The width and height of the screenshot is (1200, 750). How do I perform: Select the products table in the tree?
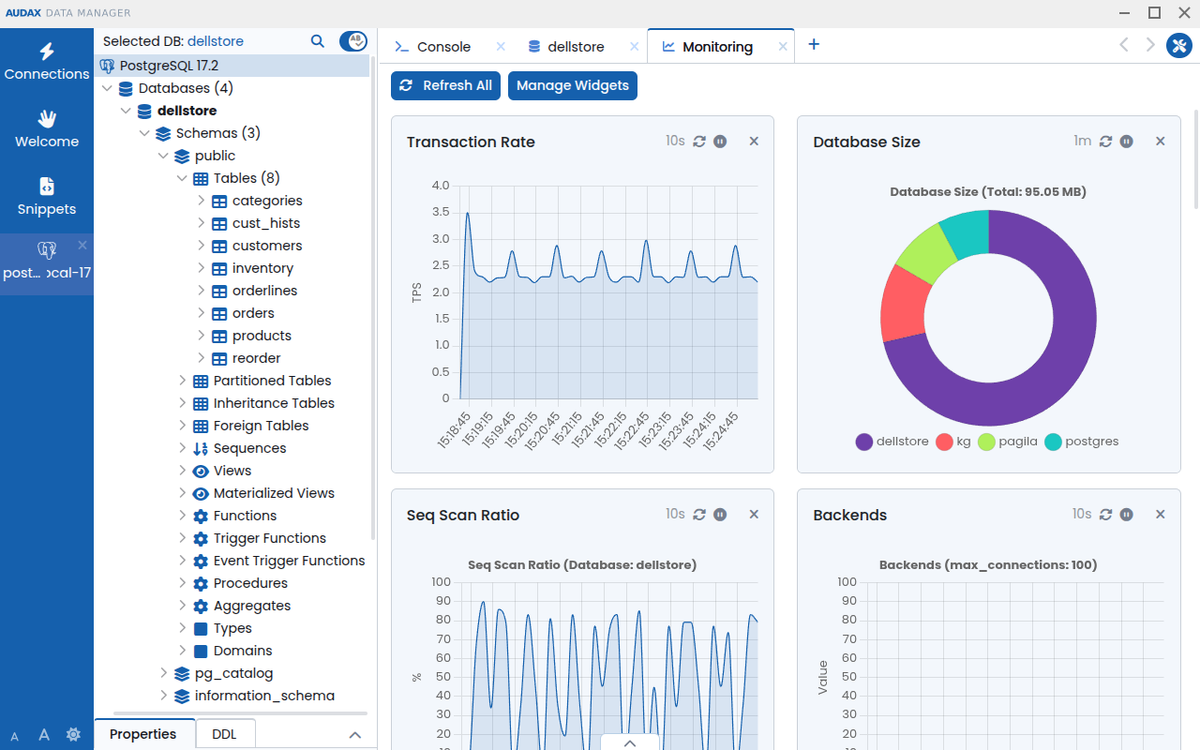[x=262, y=336]
